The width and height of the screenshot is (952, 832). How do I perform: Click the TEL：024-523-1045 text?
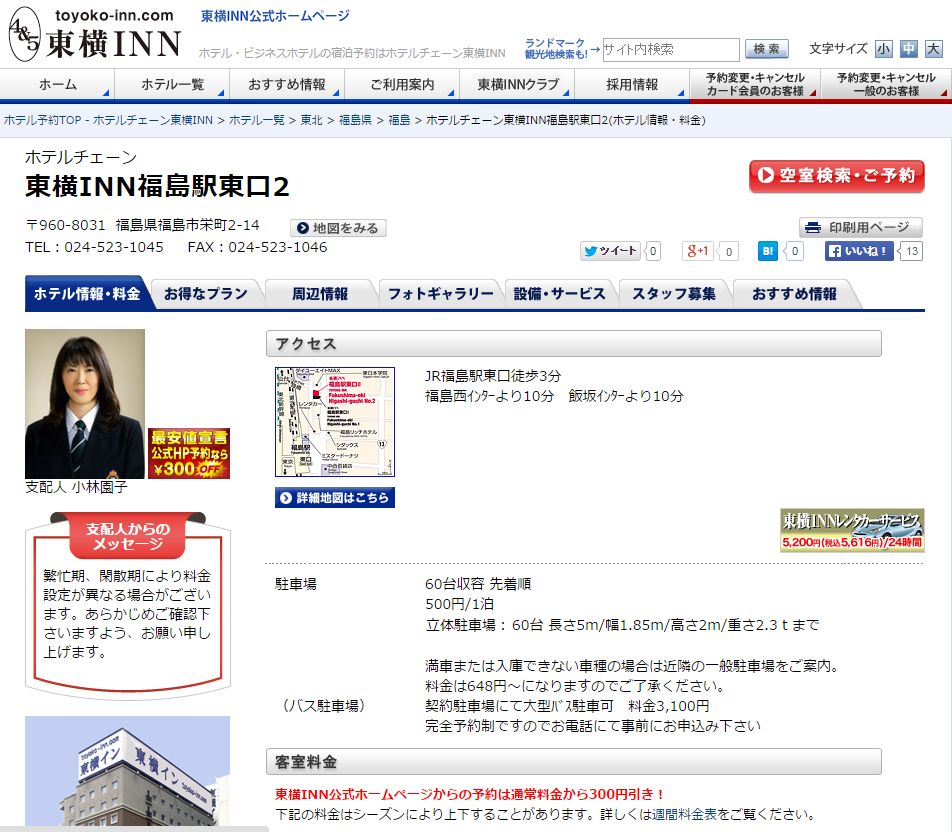tap(94, 247)
